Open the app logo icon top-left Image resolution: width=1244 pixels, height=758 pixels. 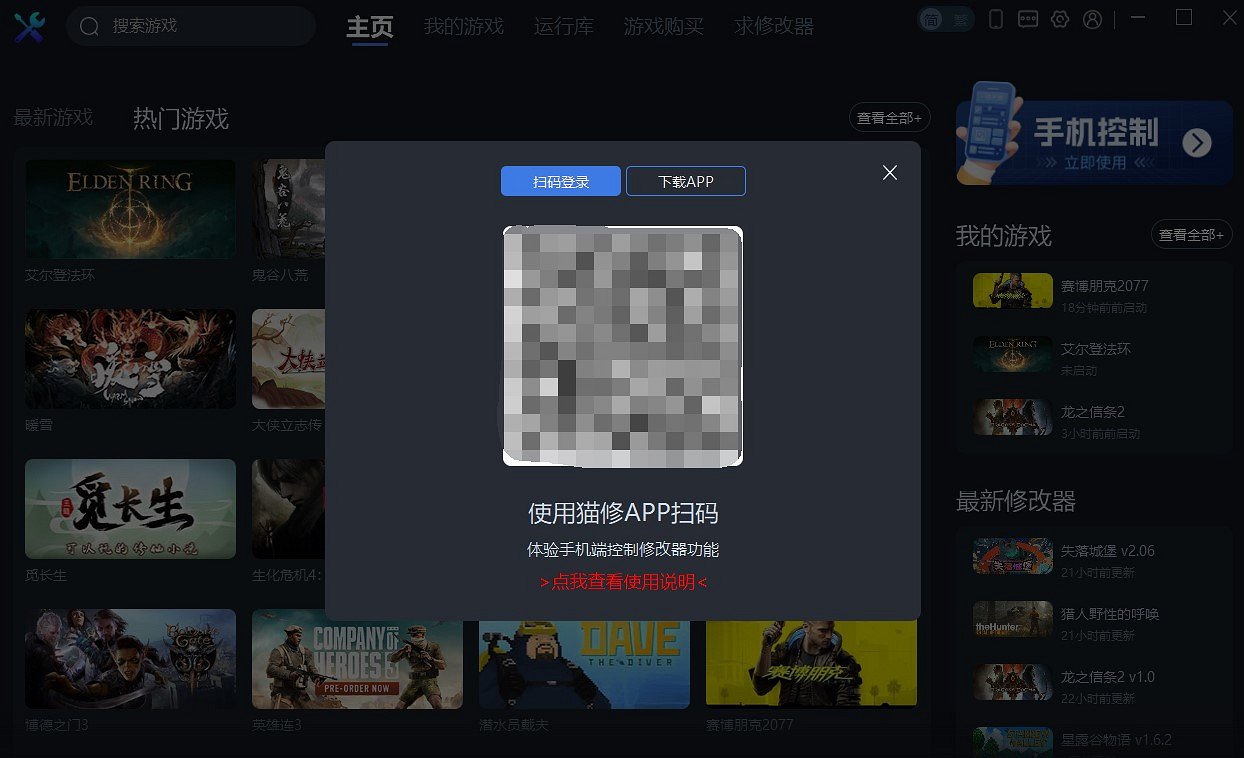28,25
